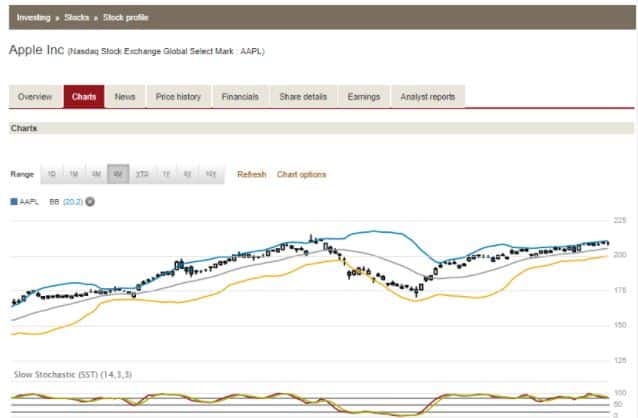The image size is (638, 418).
Task: Click the Investing breadcrumb link
Action: [x=34, y=17]
